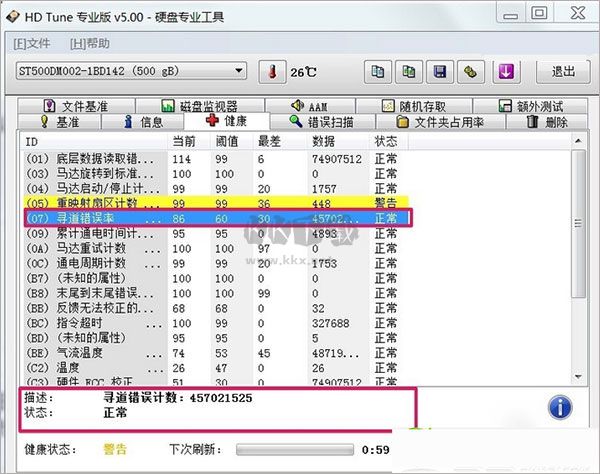Click the purple download arrow icon

click(506, 72)
